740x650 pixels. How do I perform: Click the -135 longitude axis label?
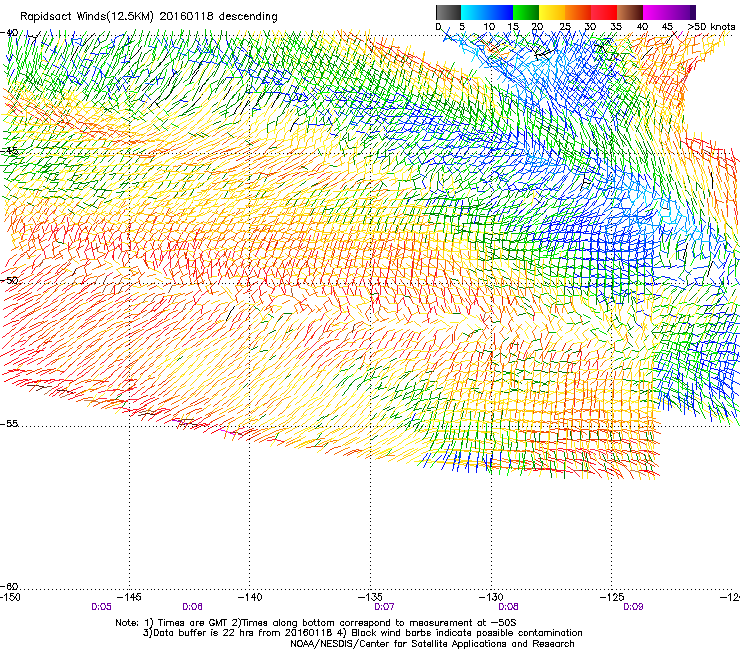[x=370, y=597]
